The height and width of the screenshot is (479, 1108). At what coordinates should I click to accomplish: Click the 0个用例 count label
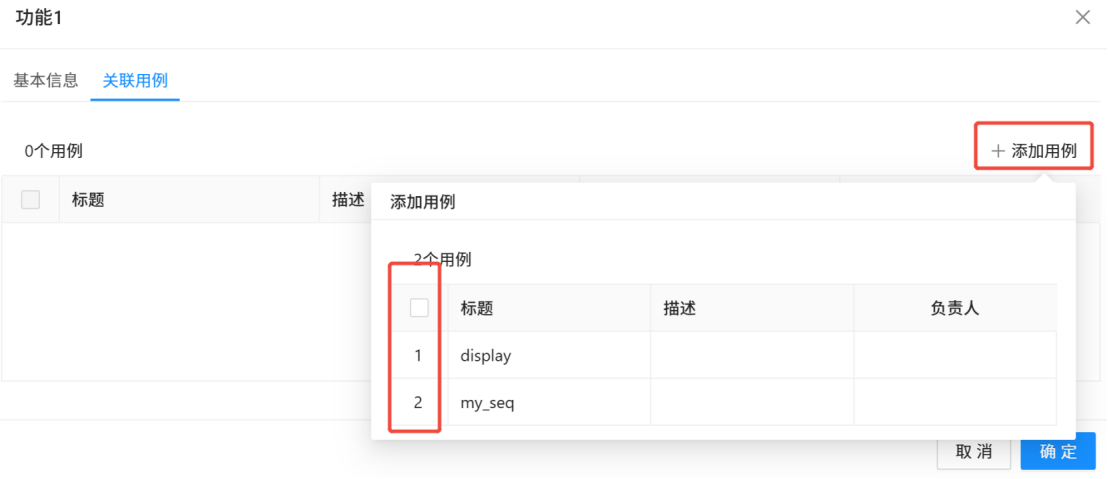pos(54,150)
